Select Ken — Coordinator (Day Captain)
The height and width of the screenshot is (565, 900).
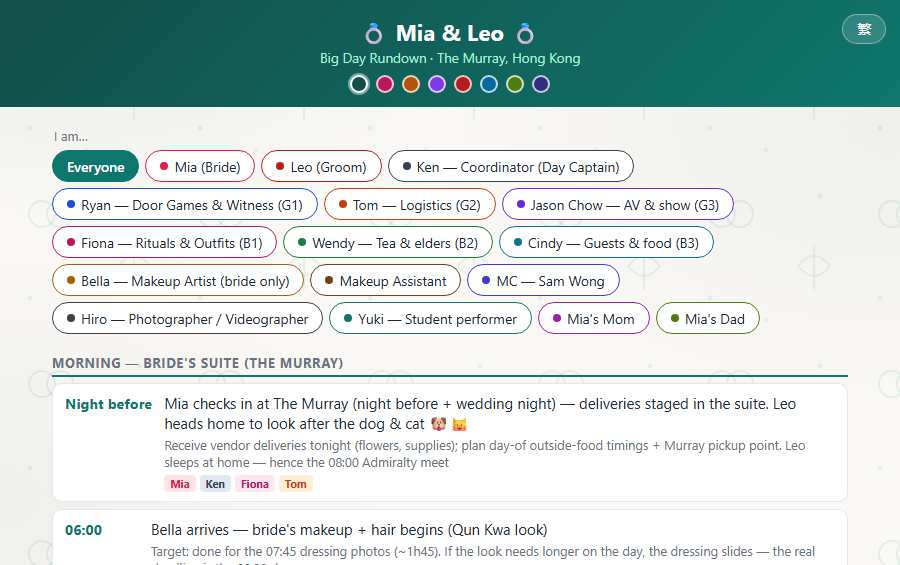(511, 167)
